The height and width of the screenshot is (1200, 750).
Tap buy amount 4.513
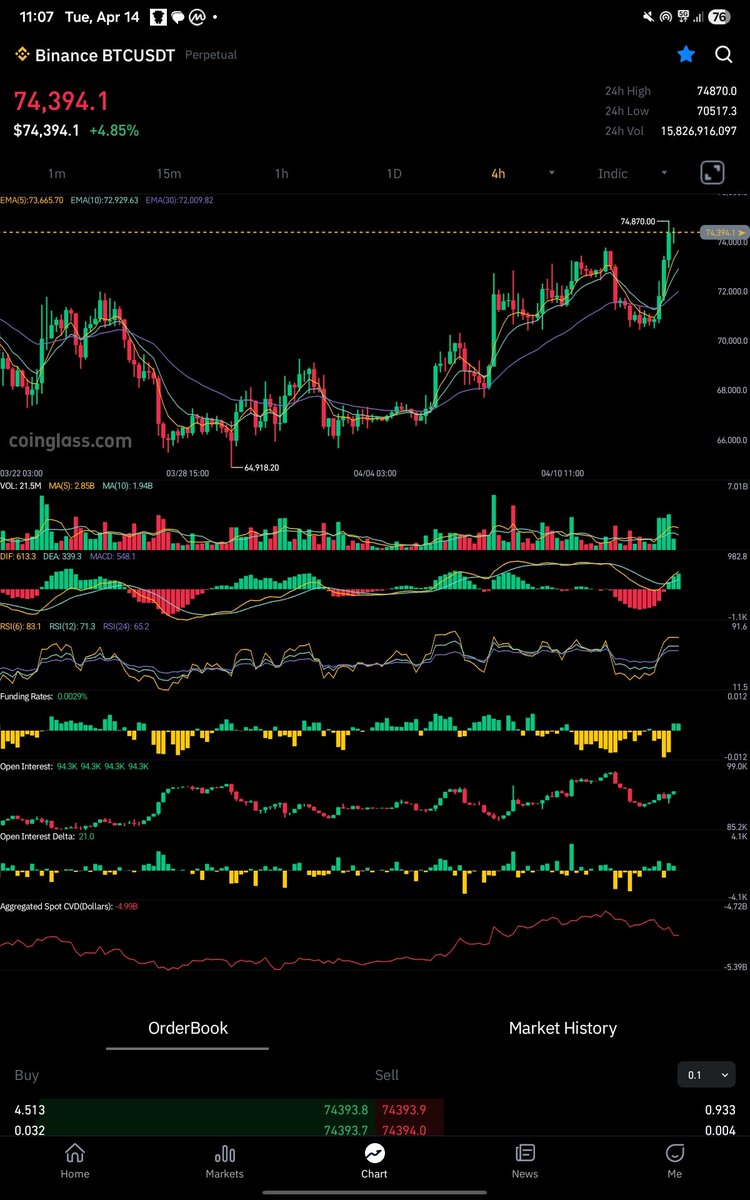click(x=29, y=1110)
